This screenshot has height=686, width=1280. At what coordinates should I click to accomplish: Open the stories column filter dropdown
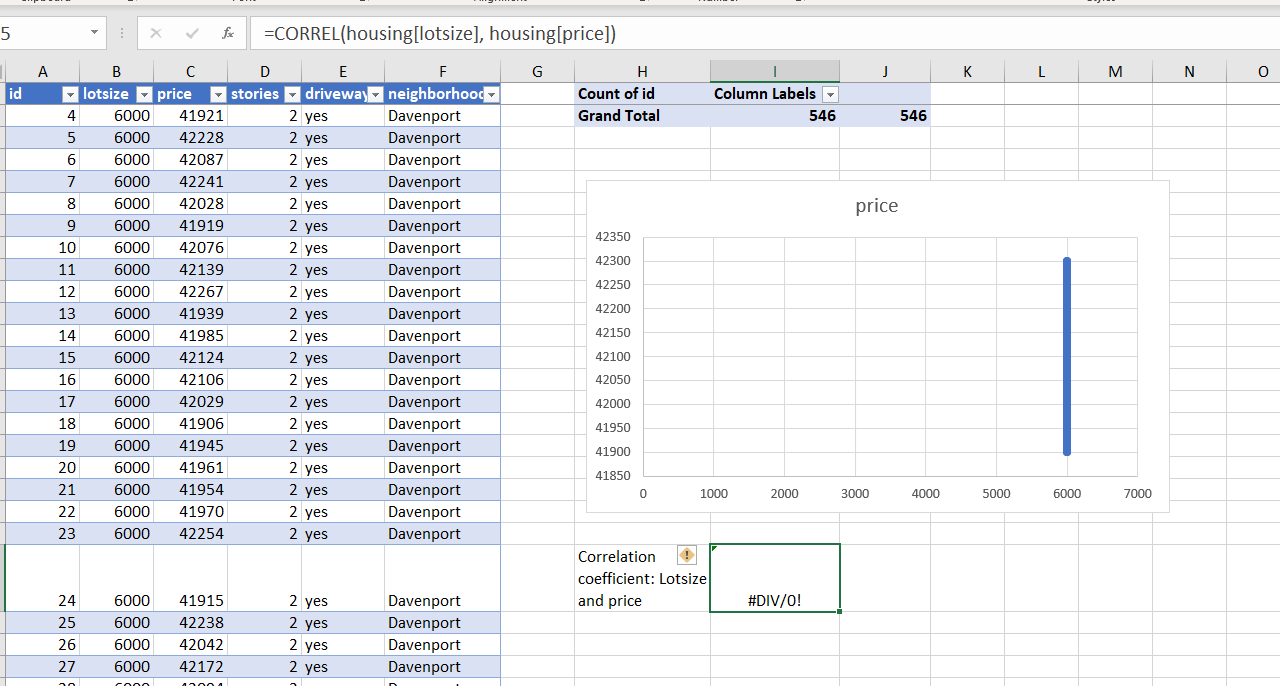(x=292, y=94)
